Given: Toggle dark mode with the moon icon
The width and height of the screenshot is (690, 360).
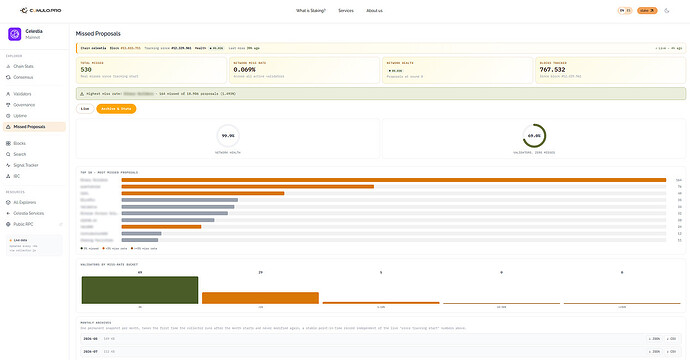Looking at the screenshot, I should coord(667,11).
